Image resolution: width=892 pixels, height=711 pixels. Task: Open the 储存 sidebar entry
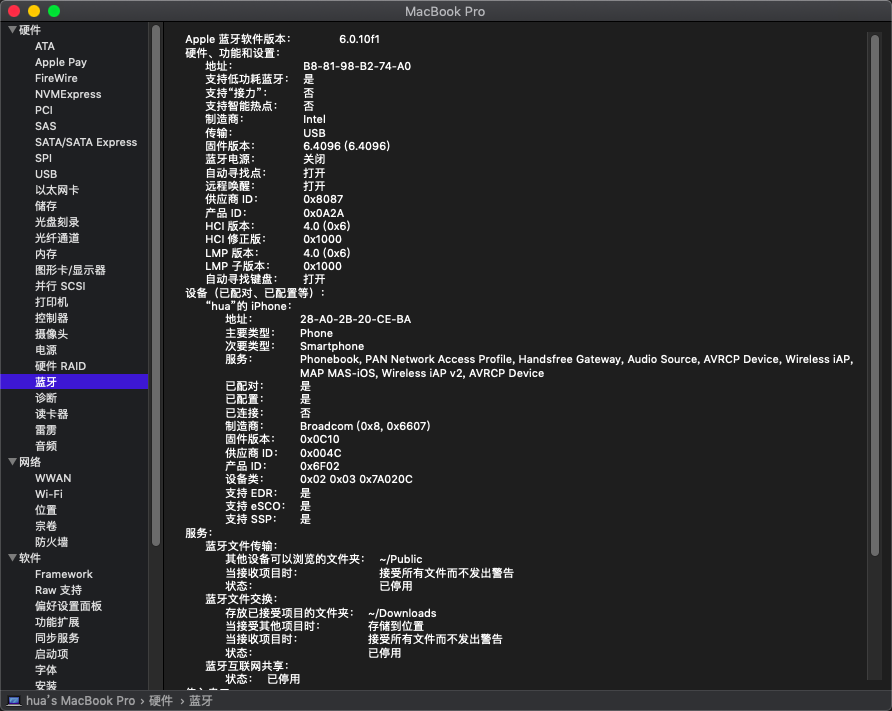46,206
